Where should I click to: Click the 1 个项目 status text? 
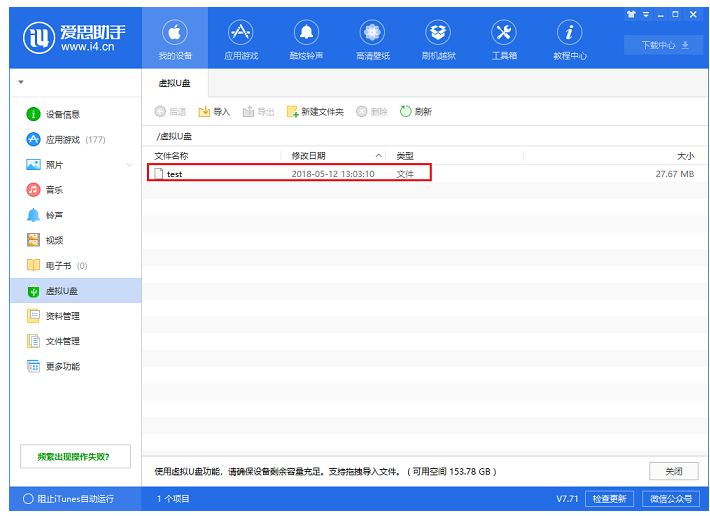tap(173, 499)
